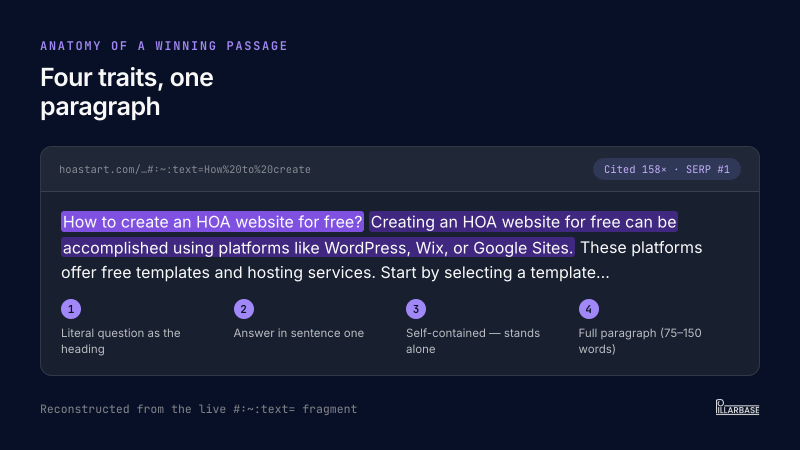Viewport: 800px width, 450px height.
Task: Click 'Anatomy of a winning passage' overline
Action: tap(164, 46)
